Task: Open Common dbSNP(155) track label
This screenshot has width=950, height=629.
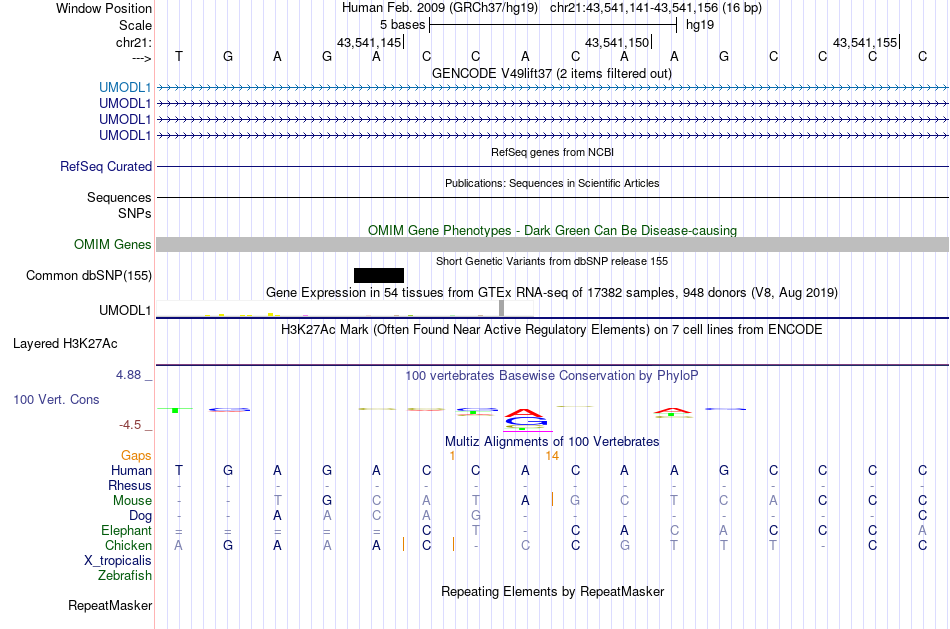Action: (89, 275)
